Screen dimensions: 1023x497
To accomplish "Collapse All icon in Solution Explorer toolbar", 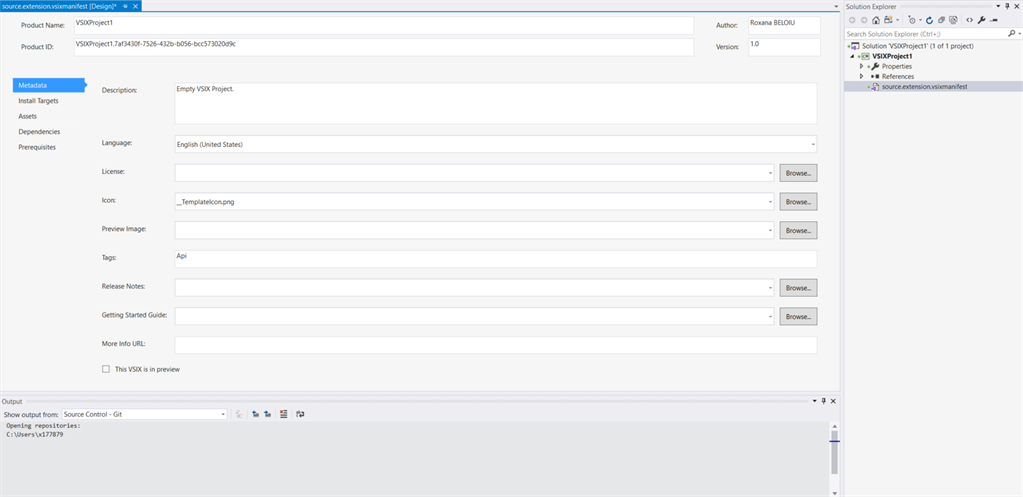I will pos(941,20).
